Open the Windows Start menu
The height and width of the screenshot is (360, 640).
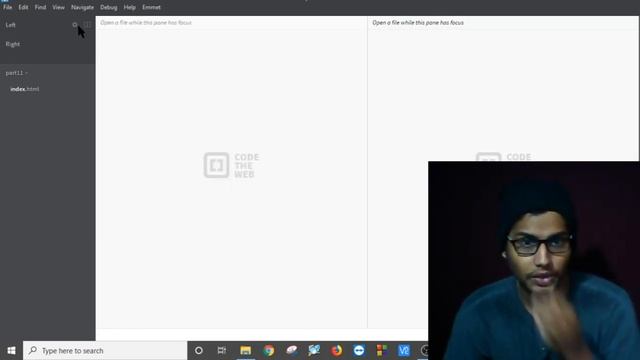(11, 351)
